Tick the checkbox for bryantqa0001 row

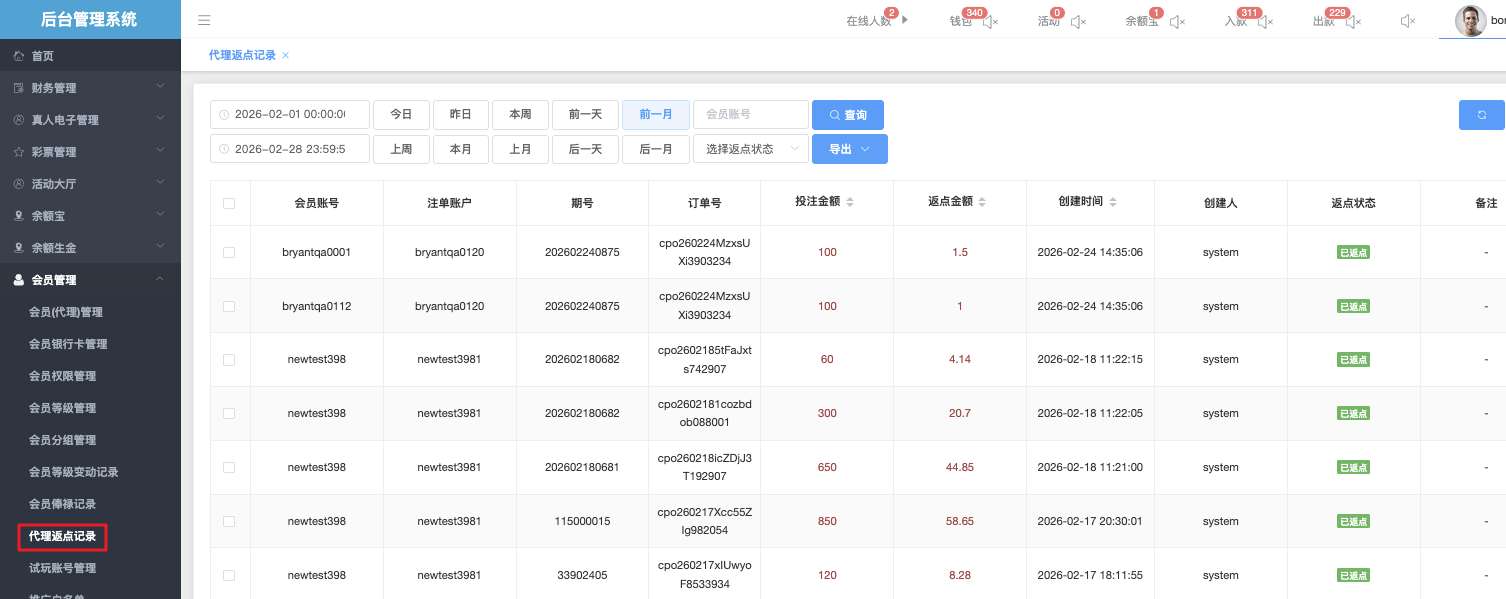click(x=229, y=253)
